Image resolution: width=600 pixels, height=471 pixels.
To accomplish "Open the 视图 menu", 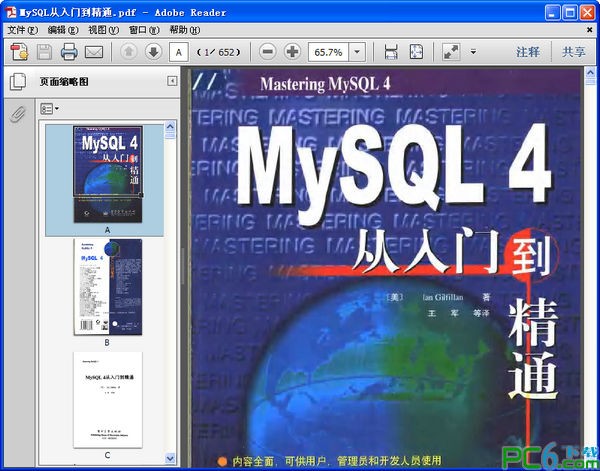I will 104,30.
